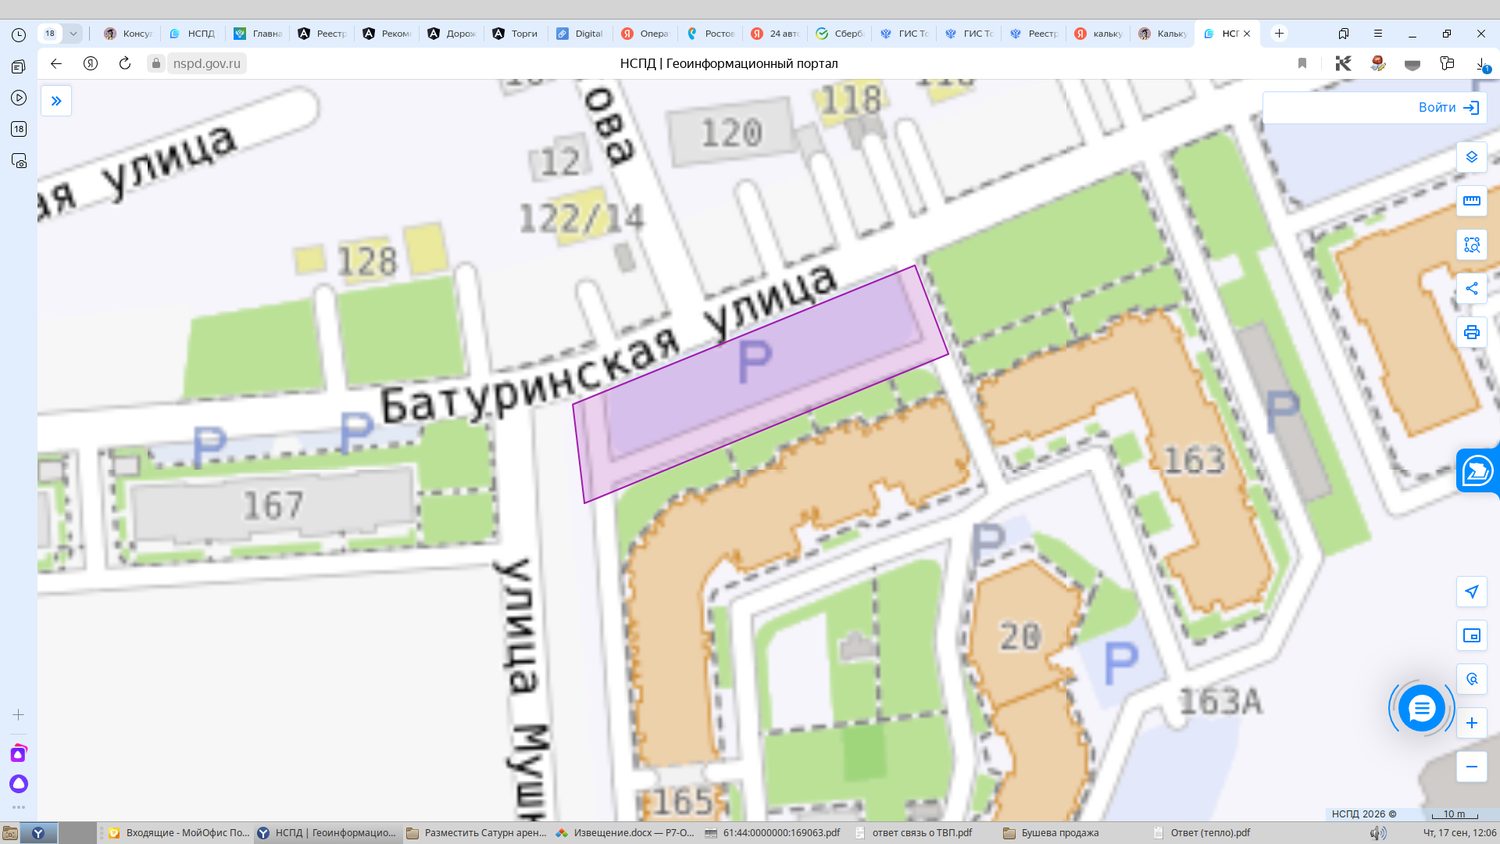Activate the area search selection tool
Viewport: 1500px width, 844px height.
point(1472,245)
